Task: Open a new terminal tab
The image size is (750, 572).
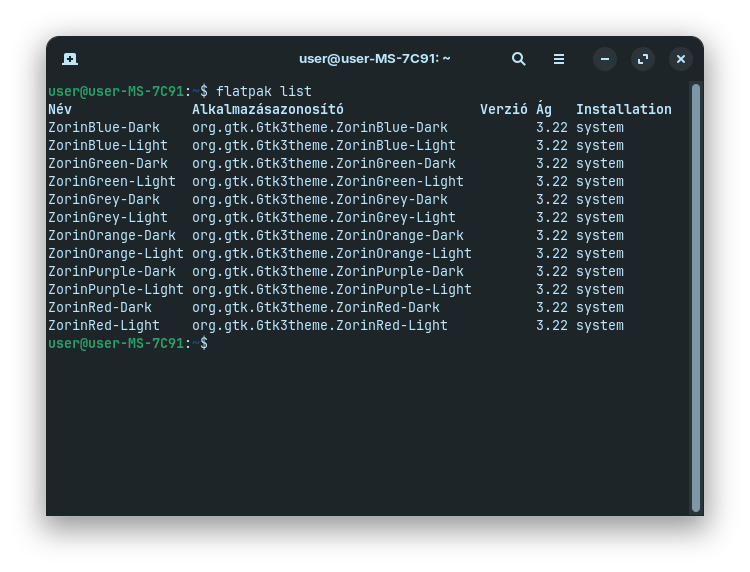Action: tap(70, 59)
